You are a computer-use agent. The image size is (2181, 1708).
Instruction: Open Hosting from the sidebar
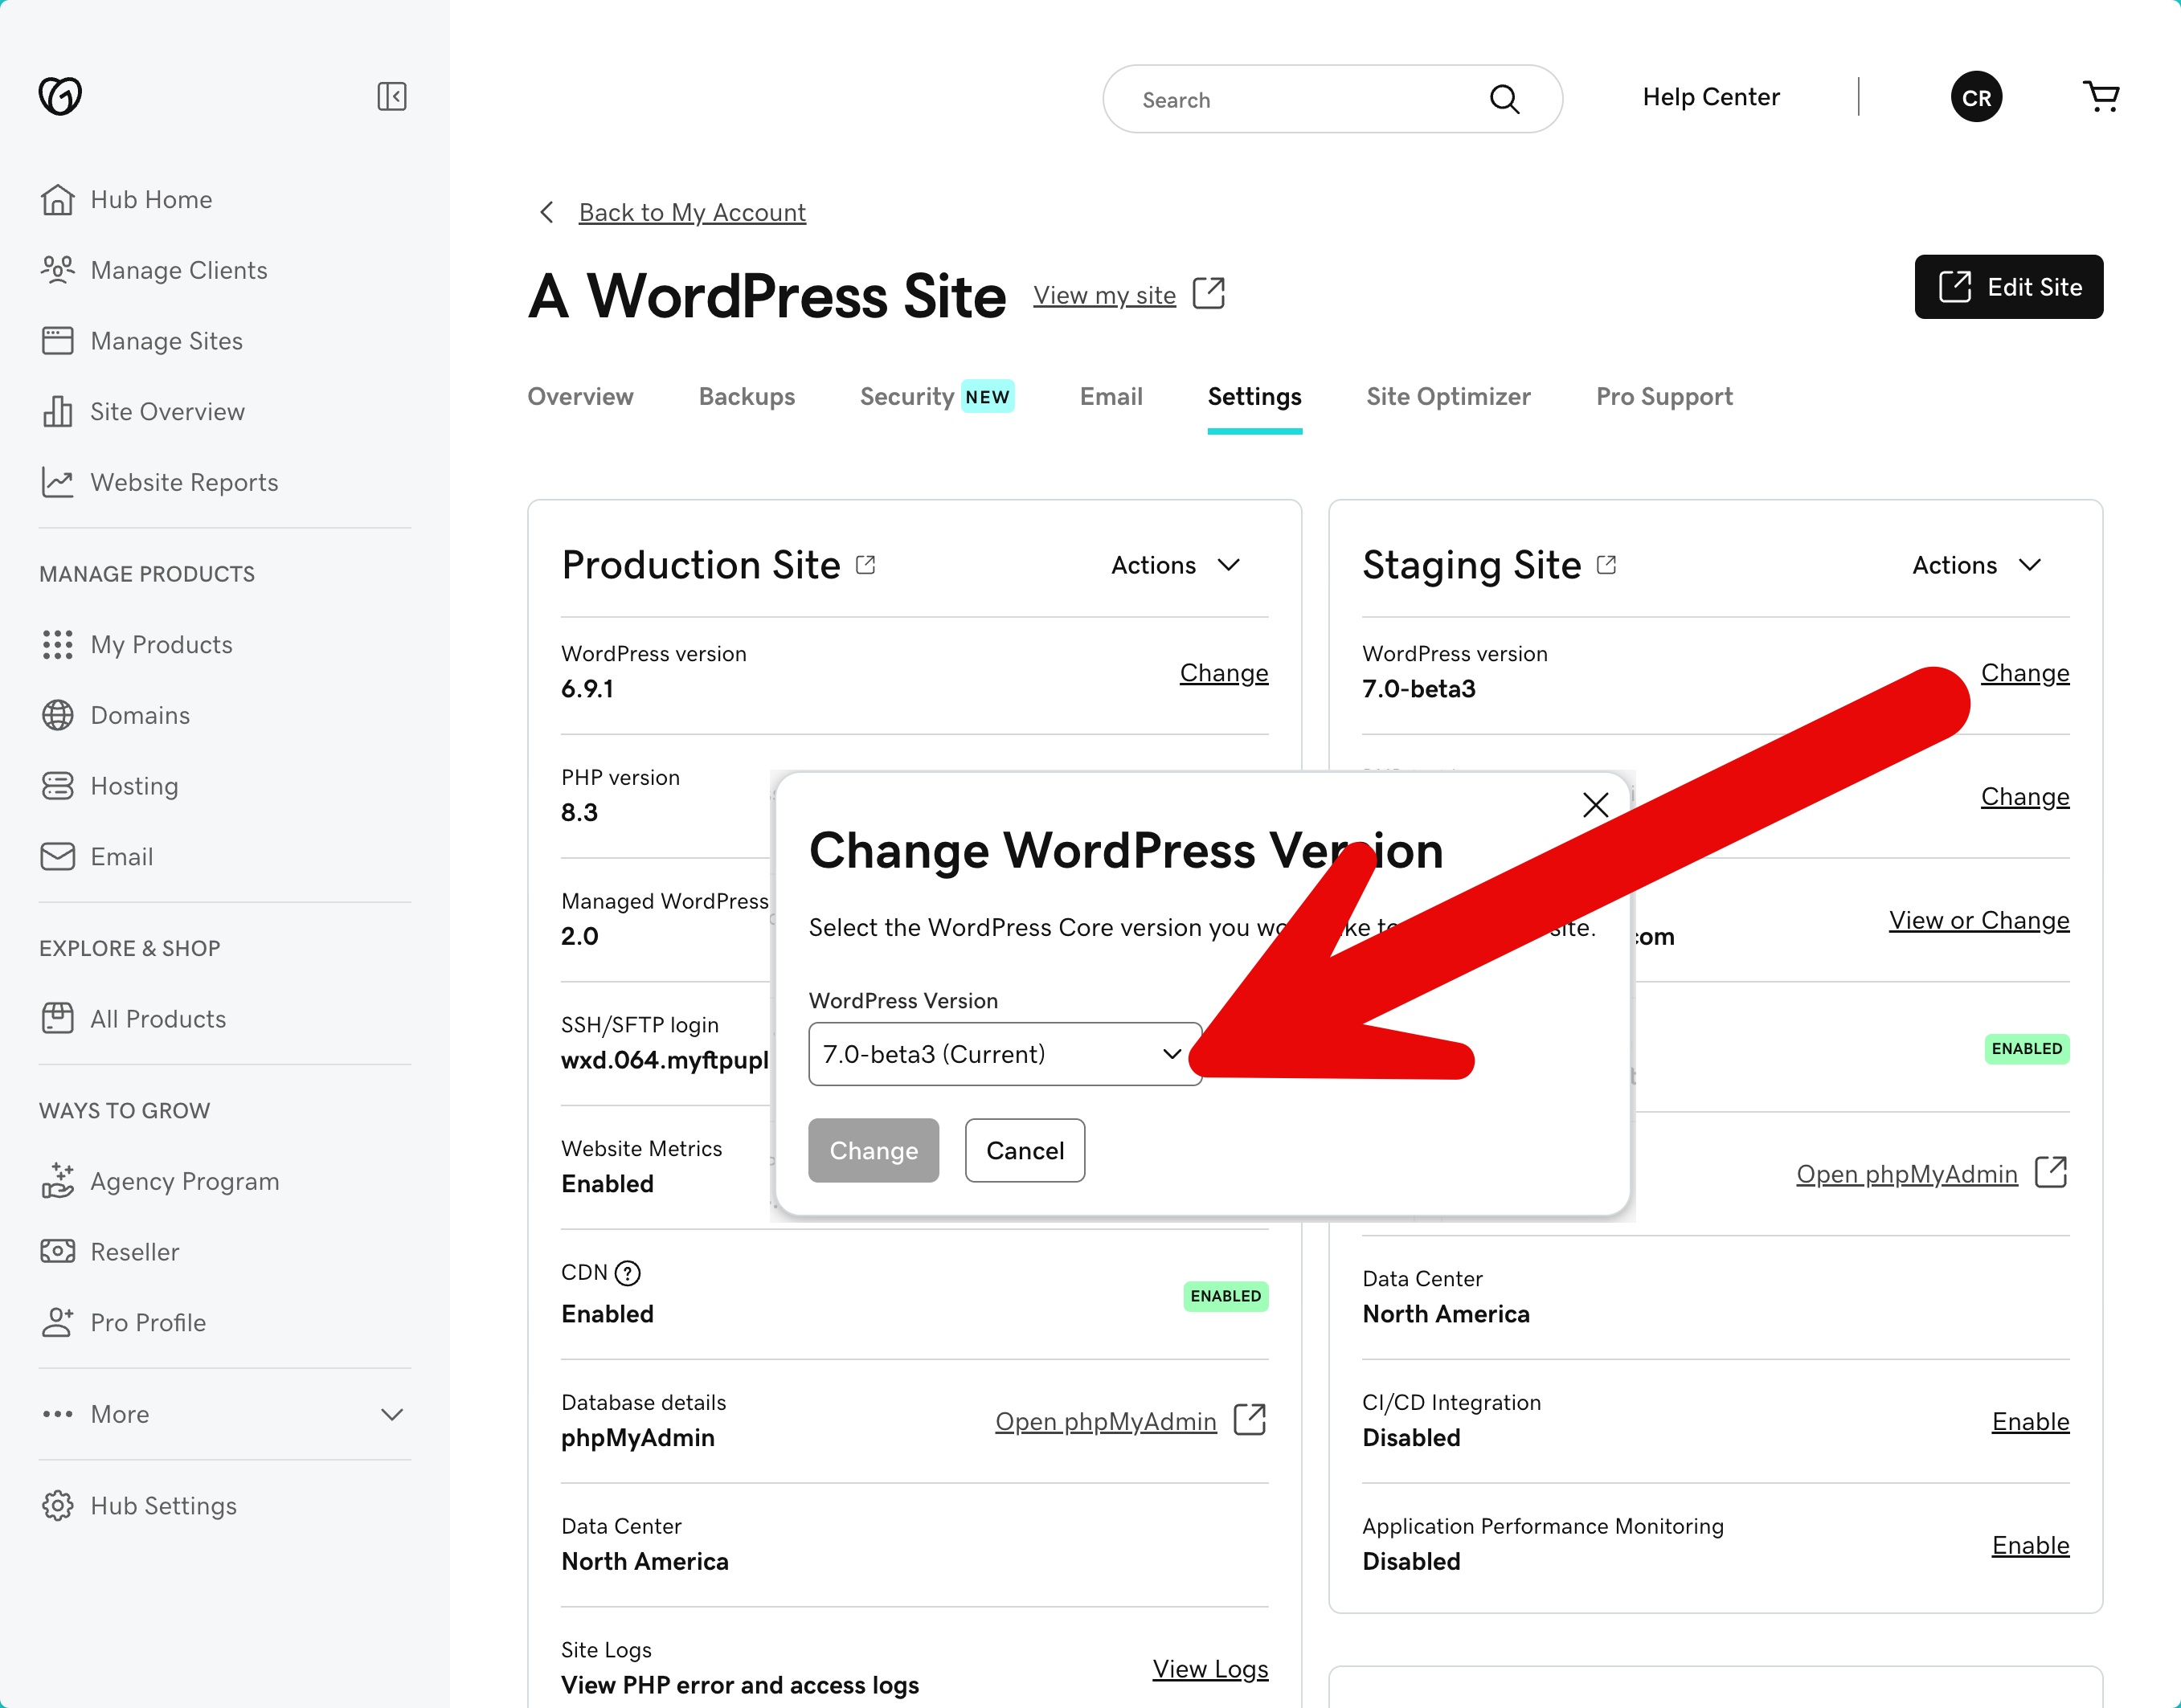[133, 786]
